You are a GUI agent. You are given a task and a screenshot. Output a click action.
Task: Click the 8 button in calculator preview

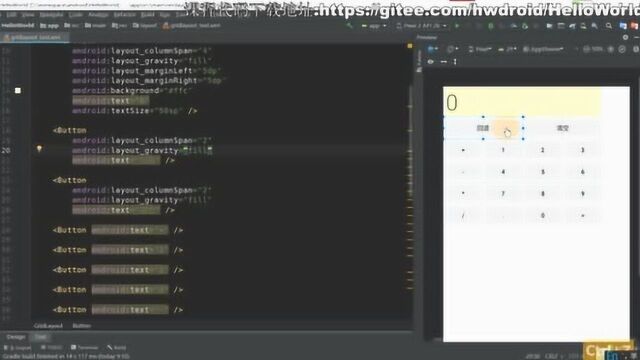[x=542, y=194]
